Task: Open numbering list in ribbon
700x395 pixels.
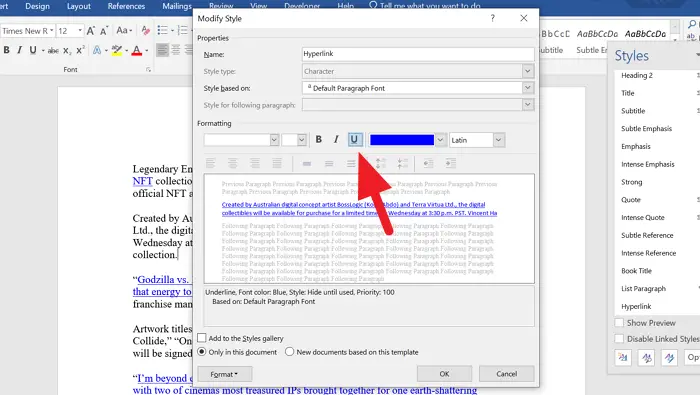Action: 182,30
